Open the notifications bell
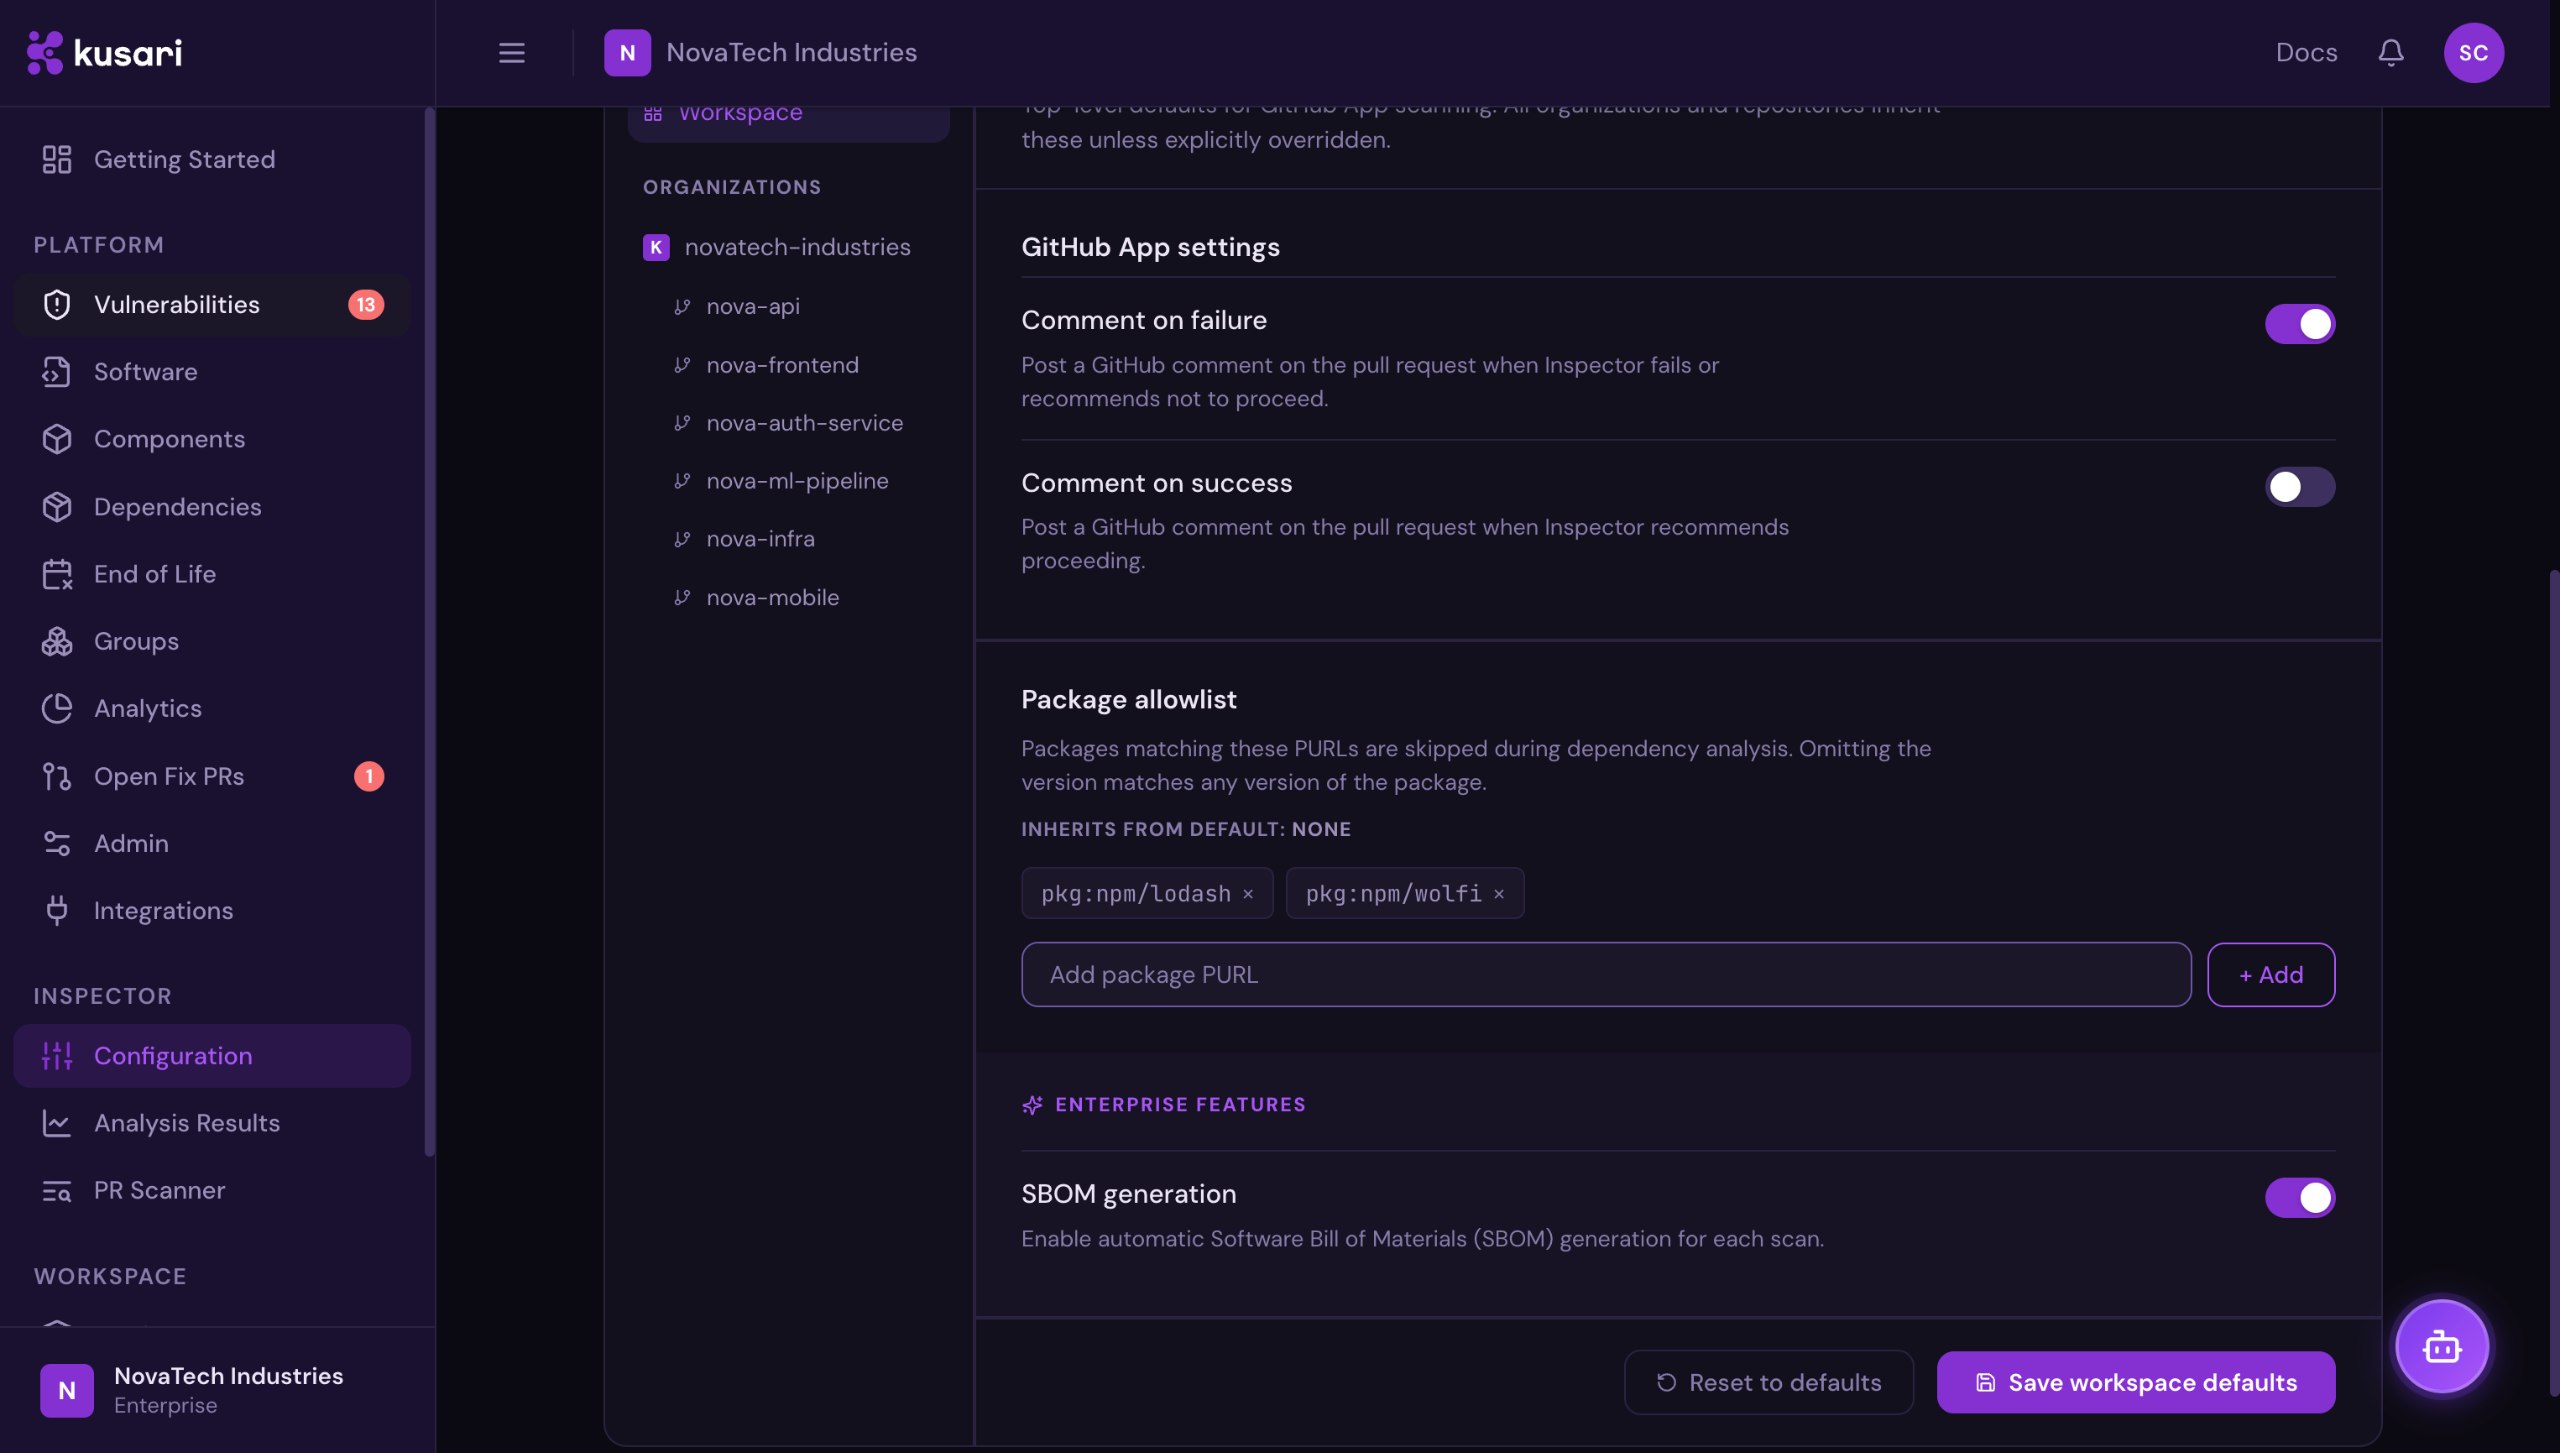 (2390, 53)
